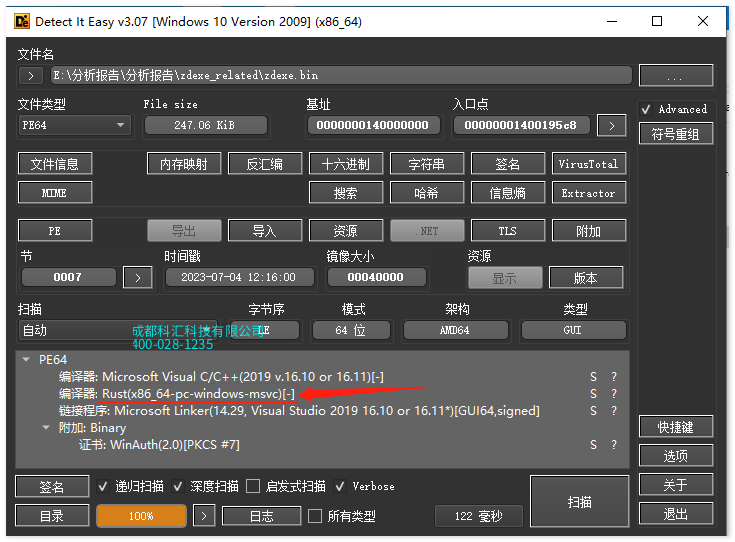The width and height of the screenshot is (735, 542).
Task: Open the 信息熵 entropy view
Action: [508, 193]
